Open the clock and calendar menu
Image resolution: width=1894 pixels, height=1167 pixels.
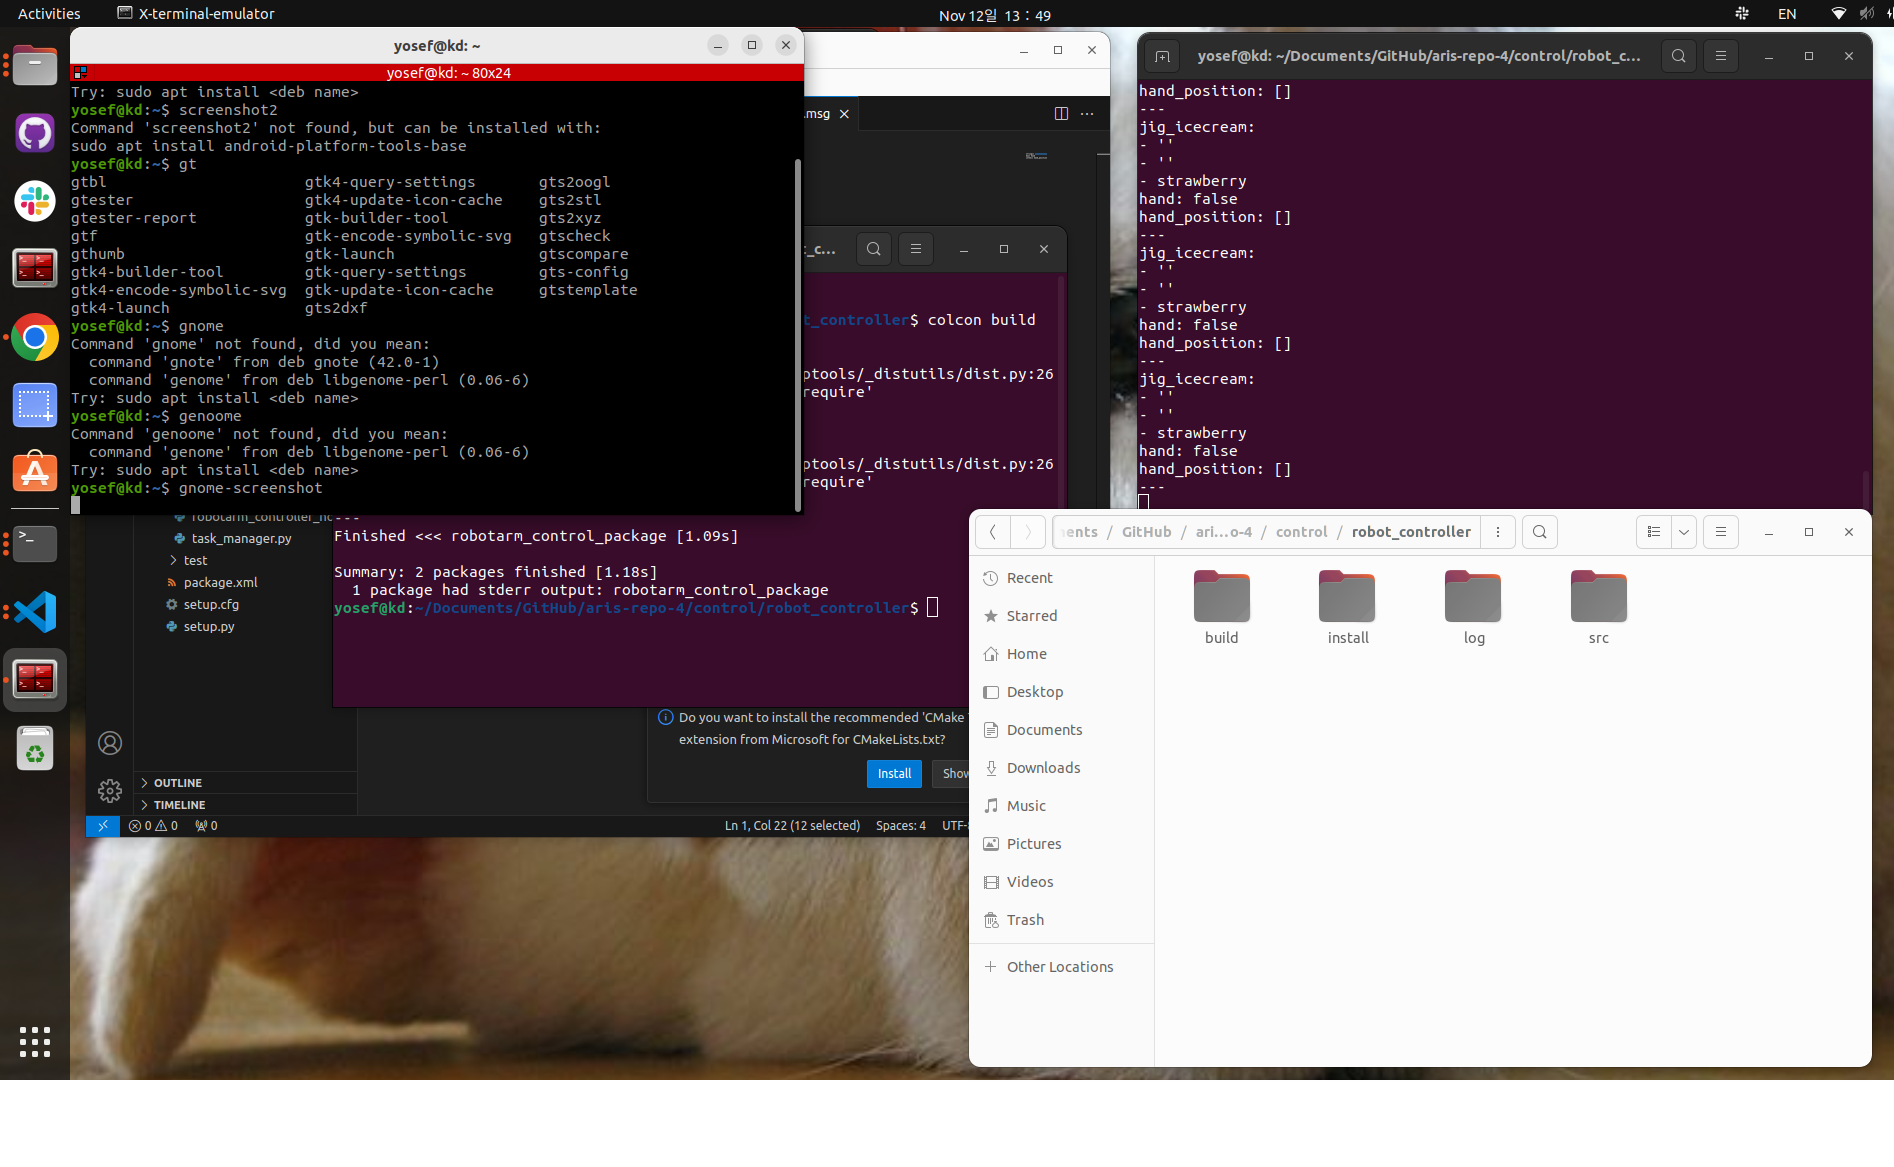995,15
